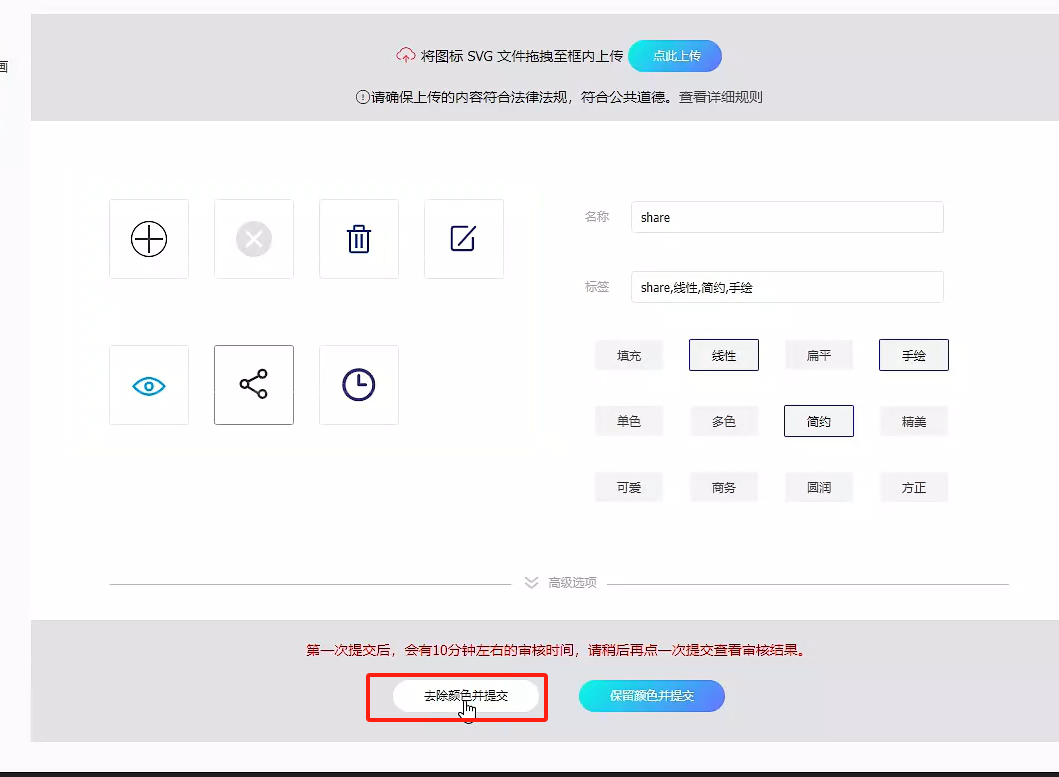Click the red 第一次提交后 review notice text

(556, 650)
